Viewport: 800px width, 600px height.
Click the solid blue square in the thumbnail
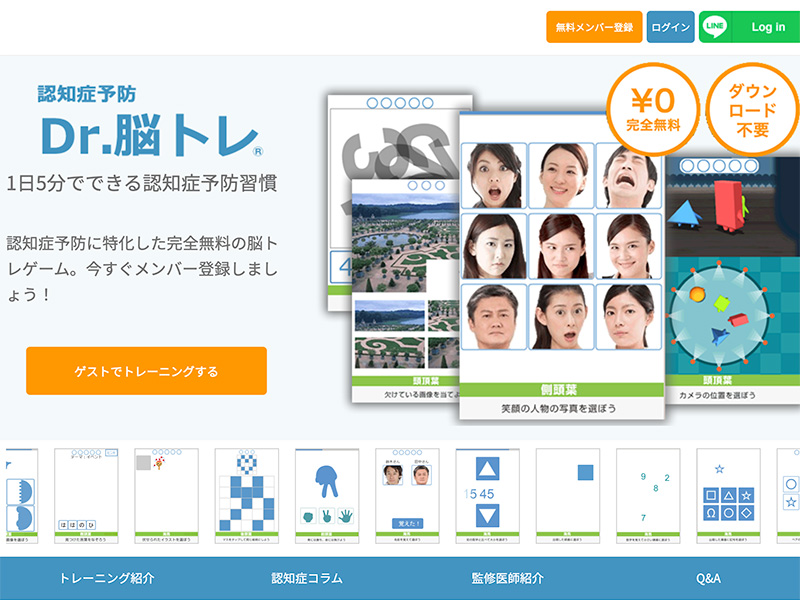(585, 472)
